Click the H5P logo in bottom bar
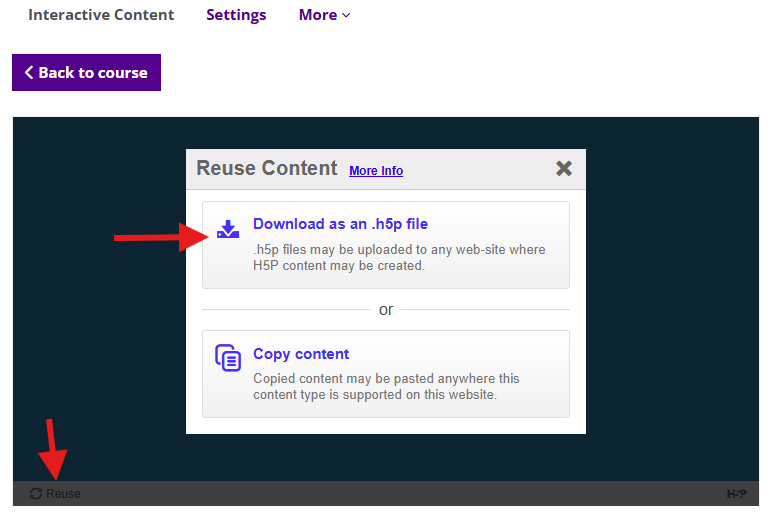Image resolution: width=771 pixels, height=515 pixels. (736, 494)
